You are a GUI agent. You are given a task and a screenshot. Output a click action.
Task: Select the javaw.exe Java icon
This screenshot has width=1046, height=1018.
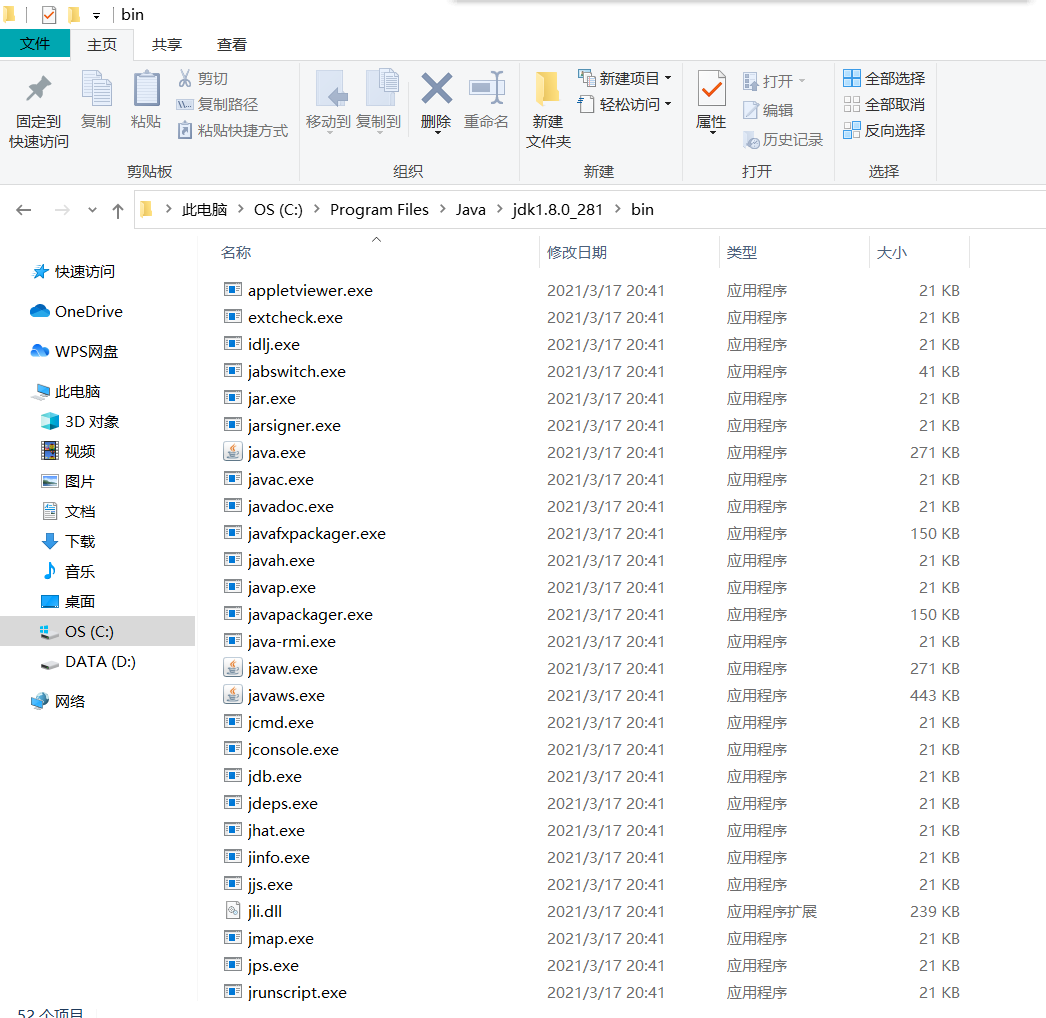click(x=232, y=668)
